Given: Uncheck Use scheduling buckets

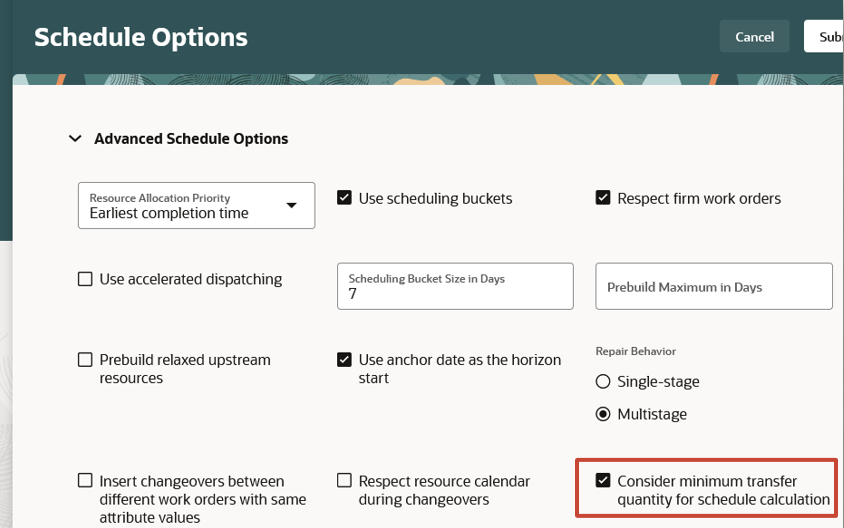Looking at the screenshot, I should click(x=344, y=198).
